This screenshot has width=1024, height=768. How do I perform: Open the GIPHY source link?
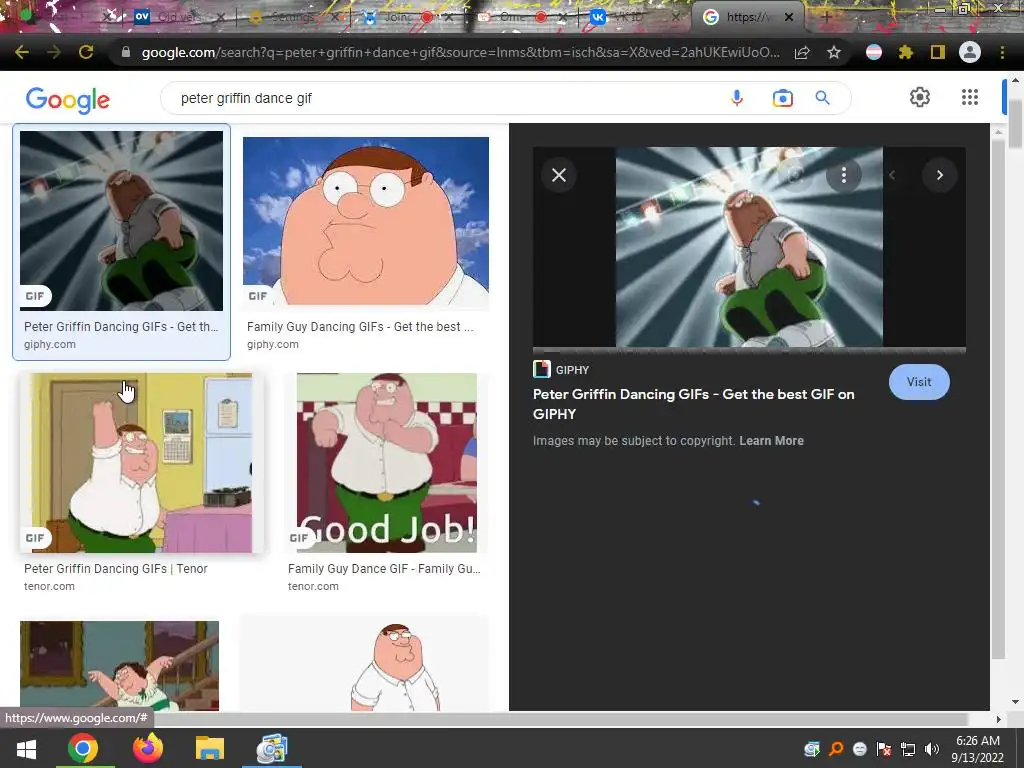(x=562, y=370)
